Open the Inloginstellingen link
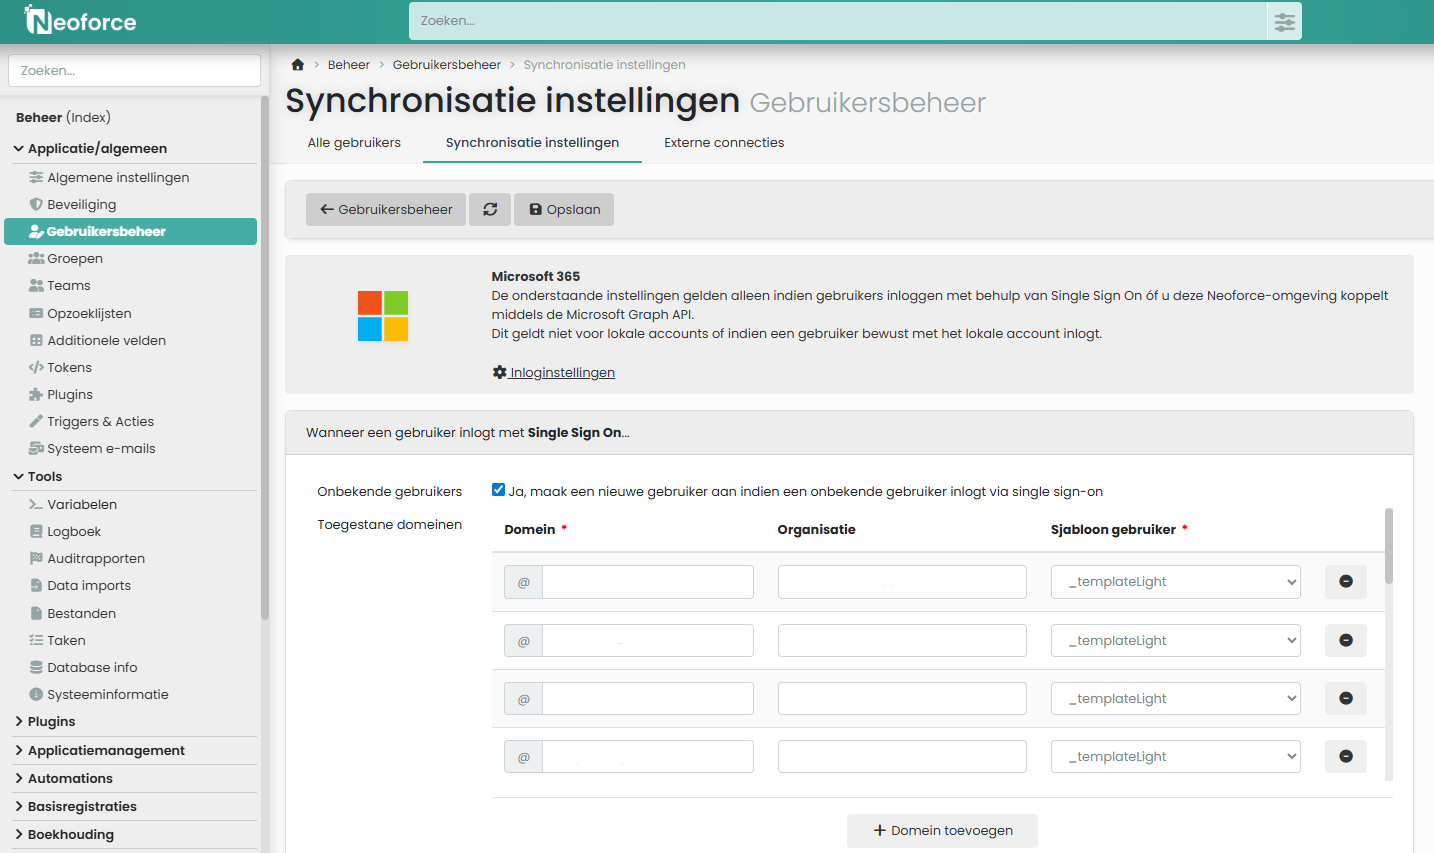This screenshot has height=853, width=1434. tap(562, 373)
